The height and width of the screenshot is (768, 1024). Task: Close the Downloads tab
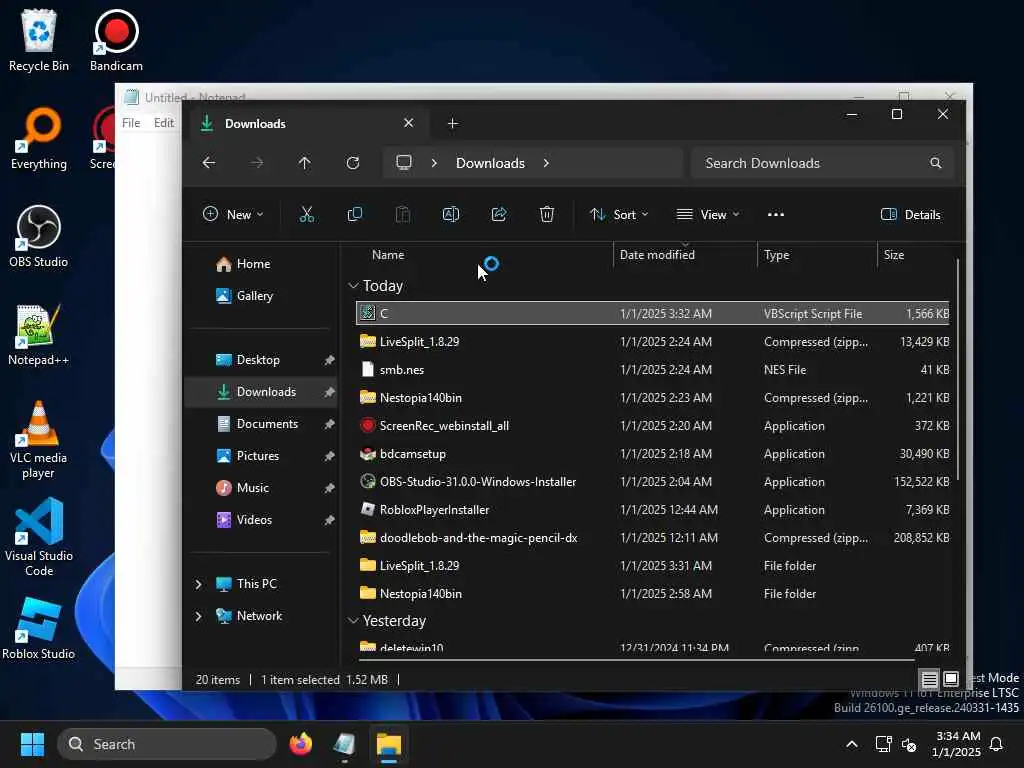408,123
